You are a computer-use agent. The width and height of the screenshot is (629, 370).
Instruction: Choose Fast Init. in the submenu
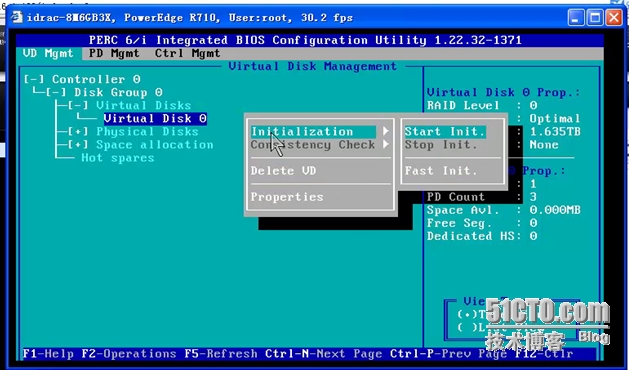click(441, 171)
